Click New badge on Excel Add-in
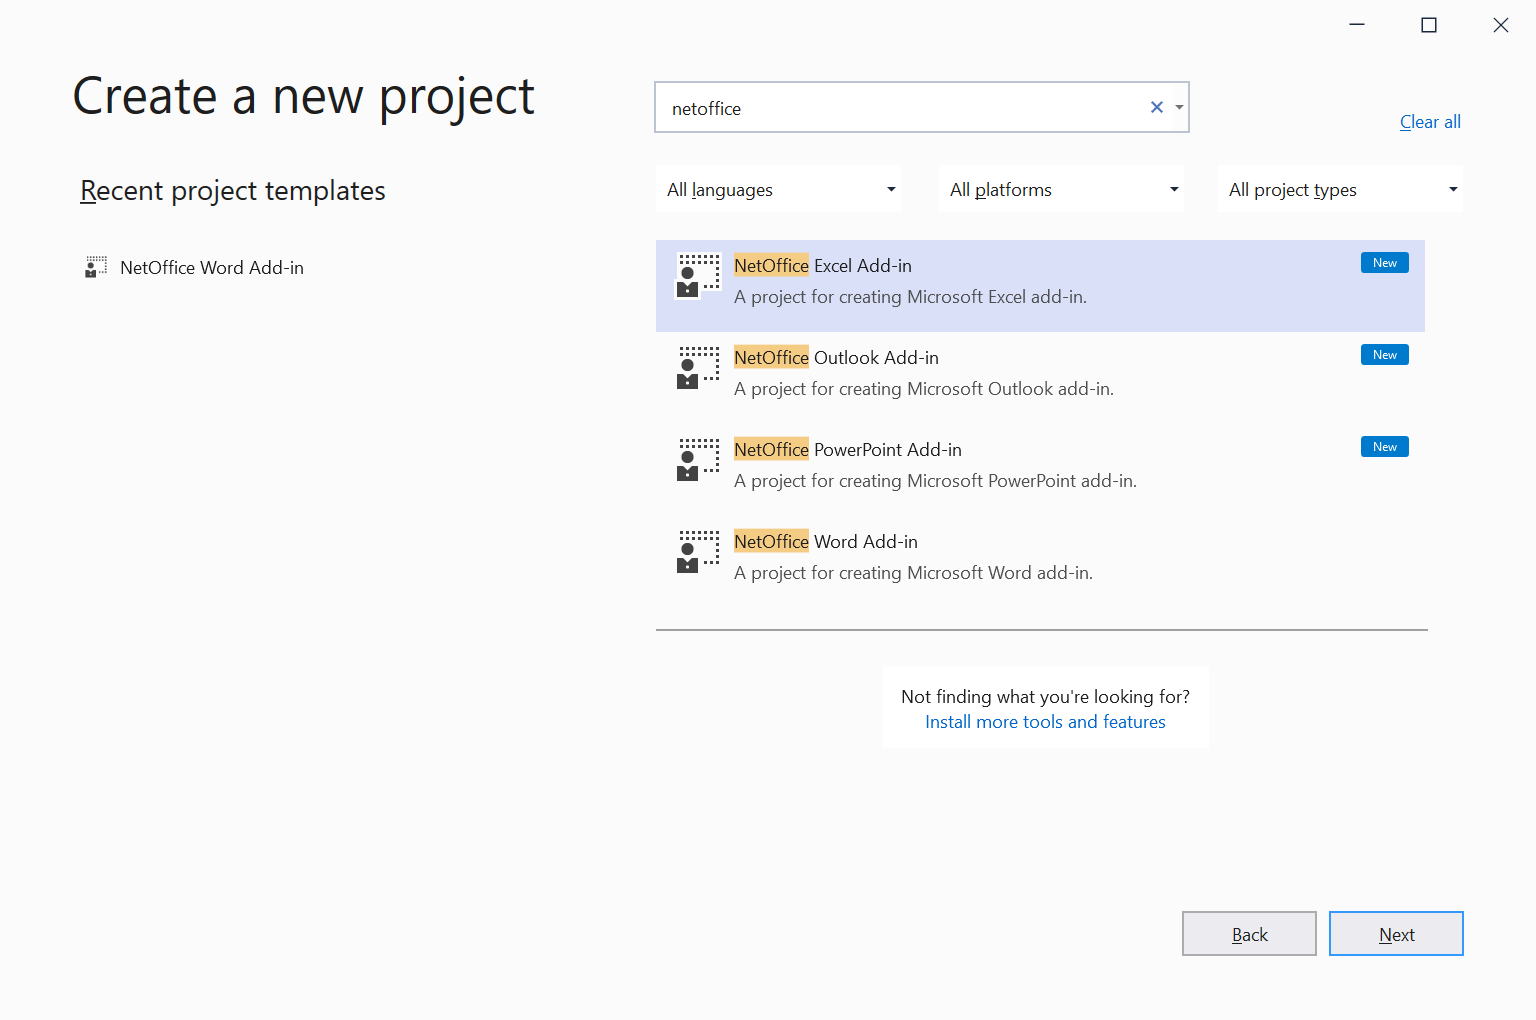The height and width of the screenshot is (1020, 1536). pyautogui.click(x=1384, y=263)
